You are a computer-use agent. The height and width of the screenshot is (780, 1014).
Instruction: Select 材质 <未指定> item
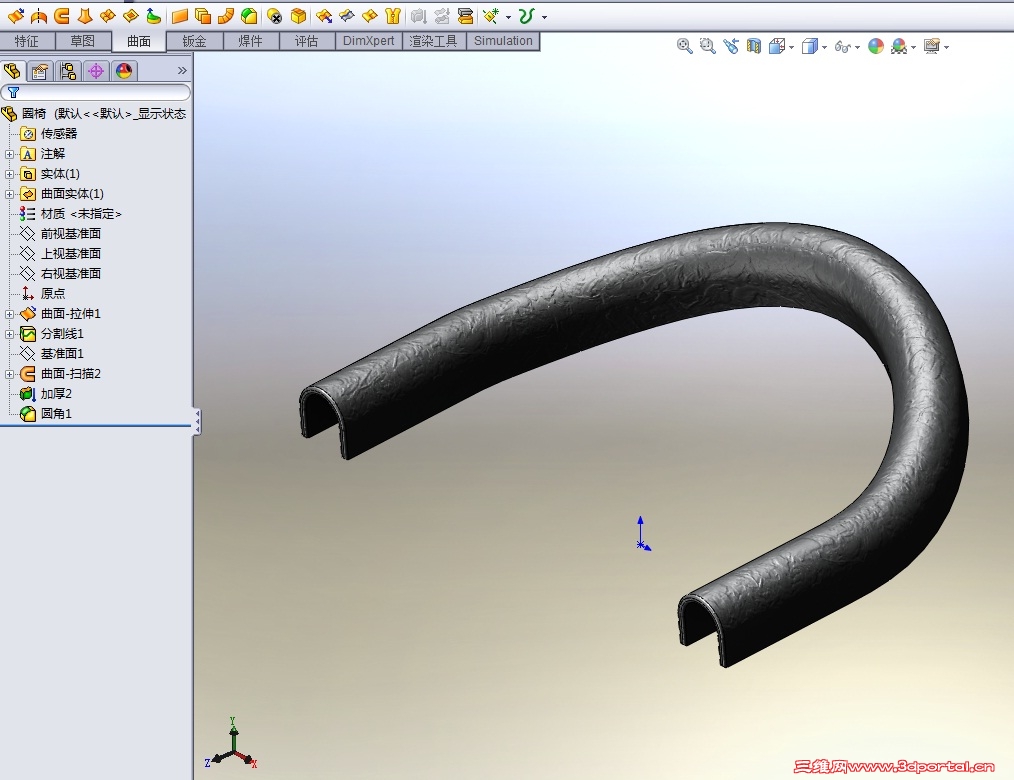[70, 213]
